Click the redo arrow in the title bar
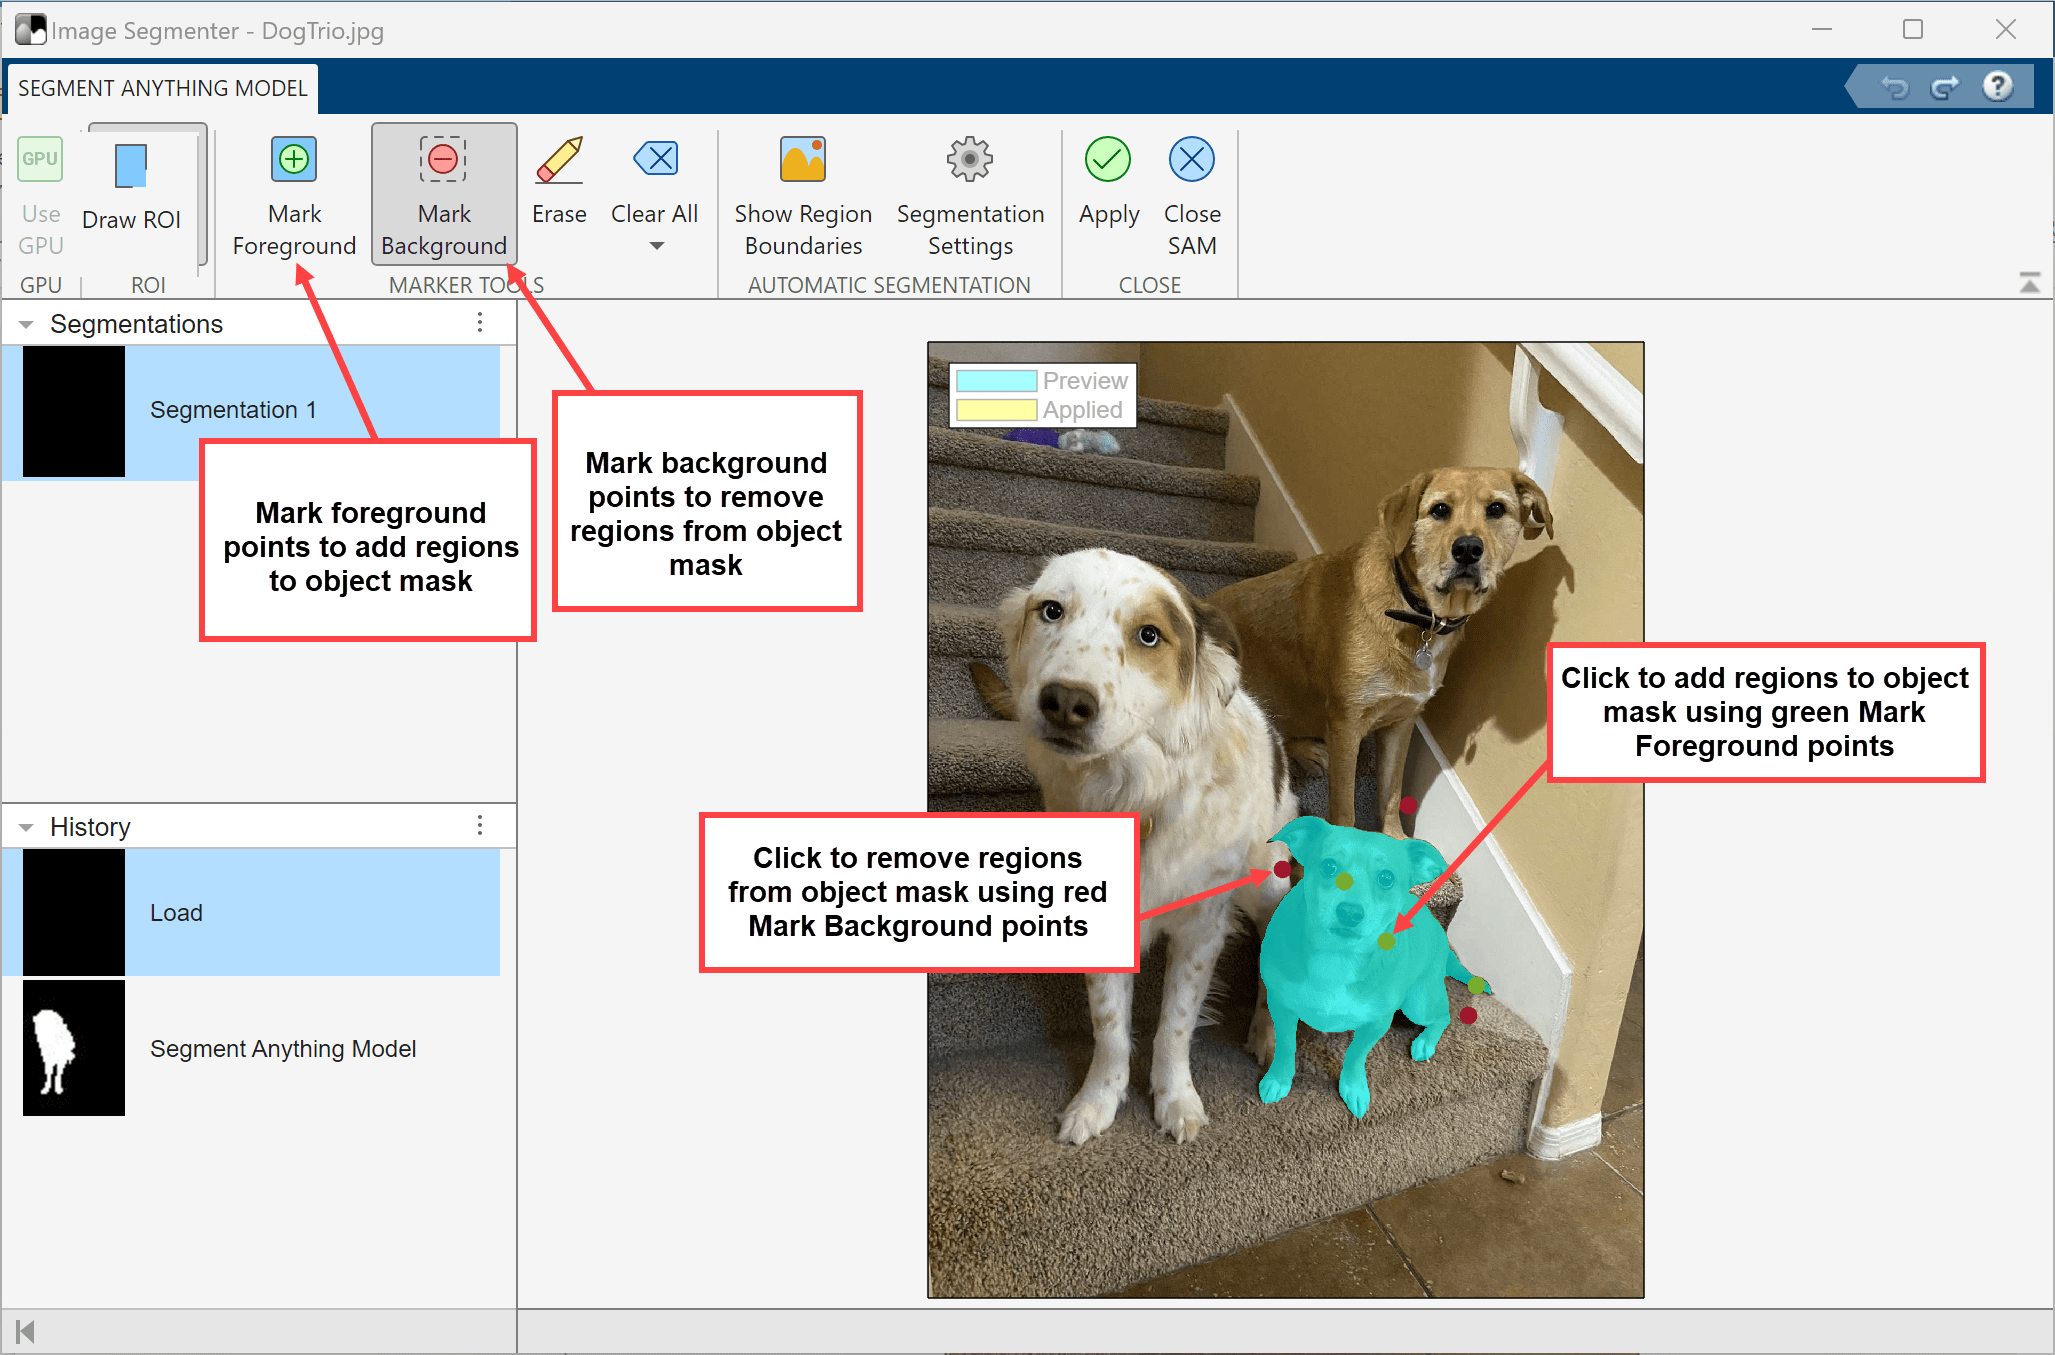 click(1944, 88)
